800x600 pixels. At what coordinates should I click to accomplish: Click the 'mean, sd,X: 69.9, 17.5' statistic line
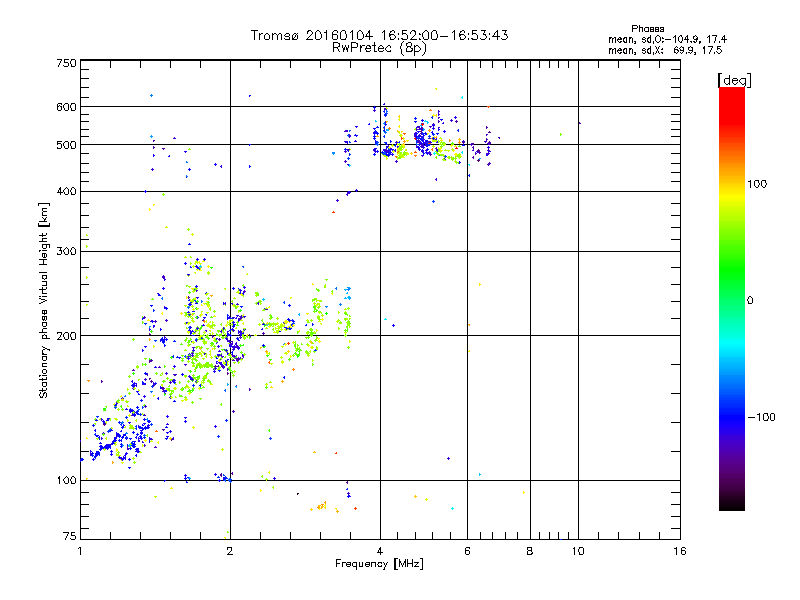tap(665, 51)
